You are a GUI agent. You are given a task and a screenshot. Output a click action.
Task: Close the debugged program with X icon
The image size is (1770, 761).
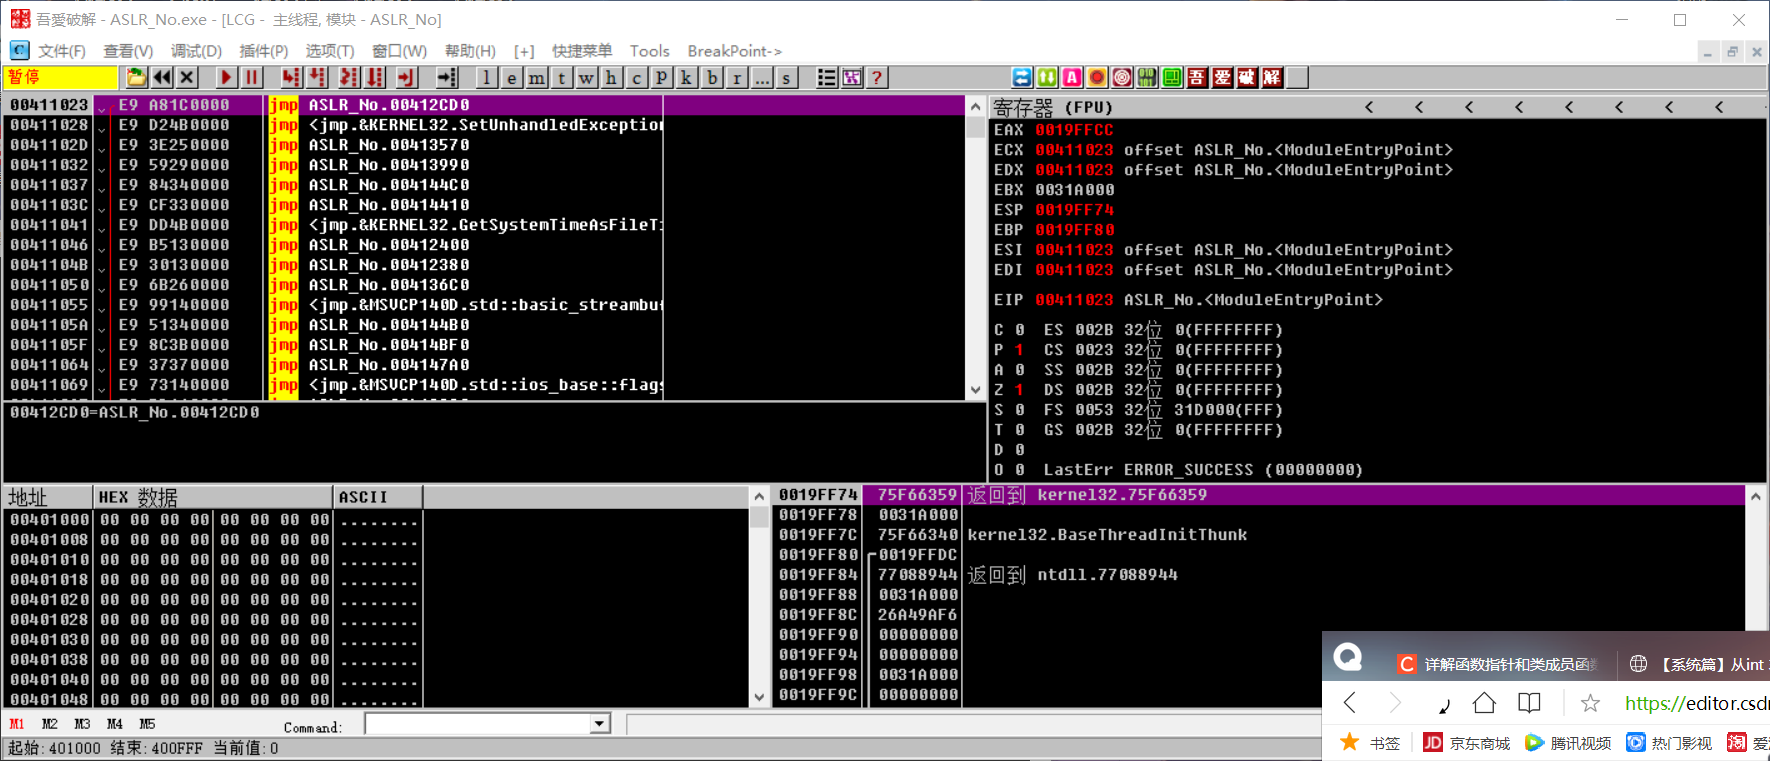186,77
